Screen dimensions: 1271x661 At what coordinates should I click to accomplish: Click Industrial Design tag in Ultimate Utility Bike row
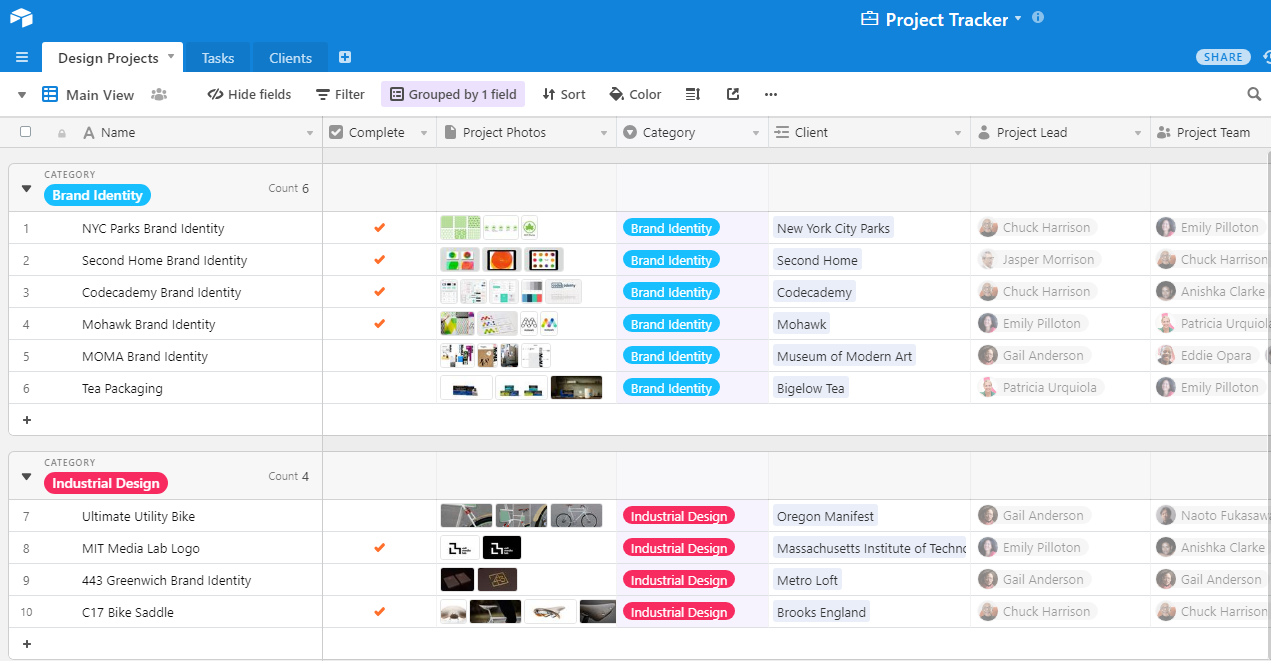point(678,516)
